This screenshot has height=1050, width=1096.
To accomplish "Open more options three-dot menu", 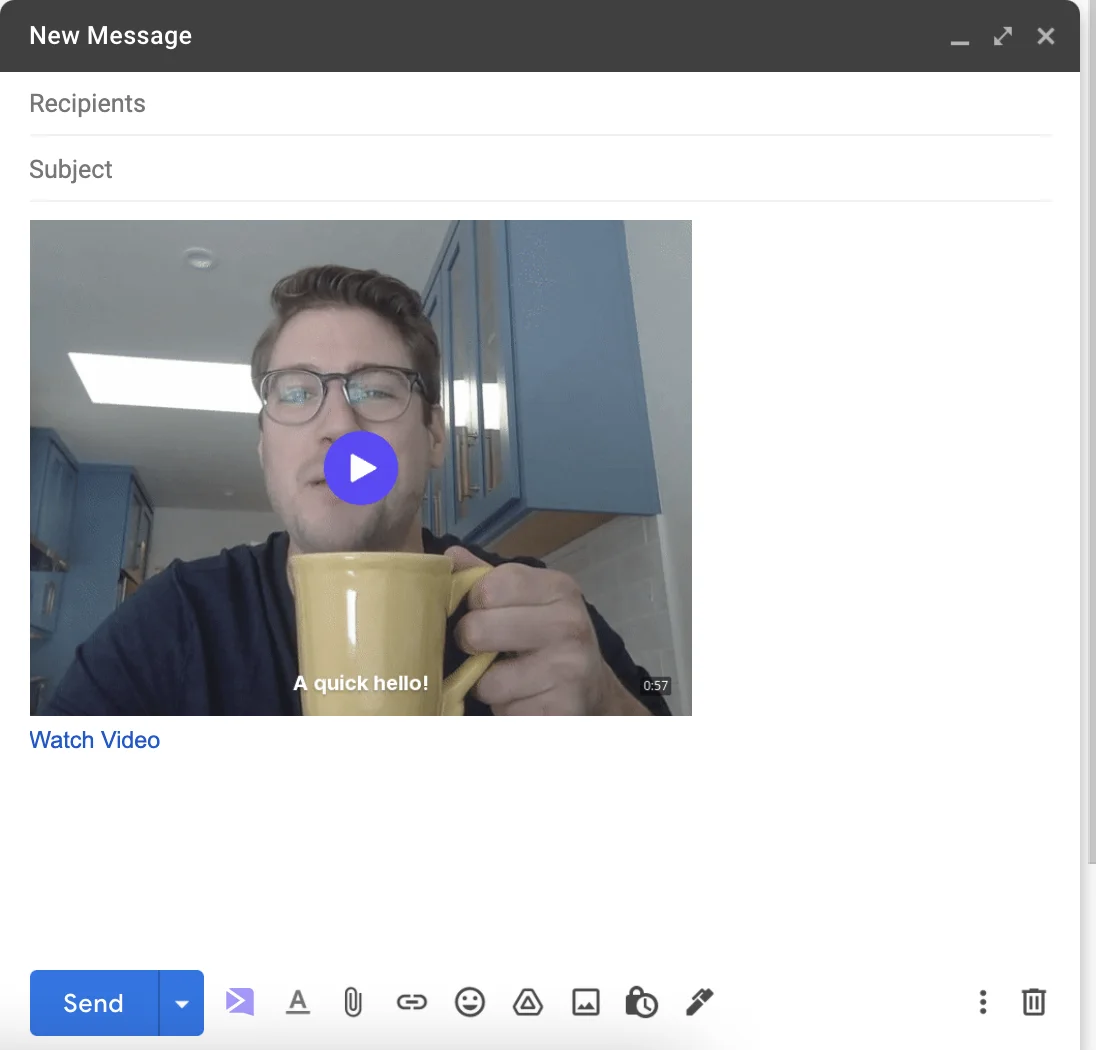I will [x=983, y=1002].
